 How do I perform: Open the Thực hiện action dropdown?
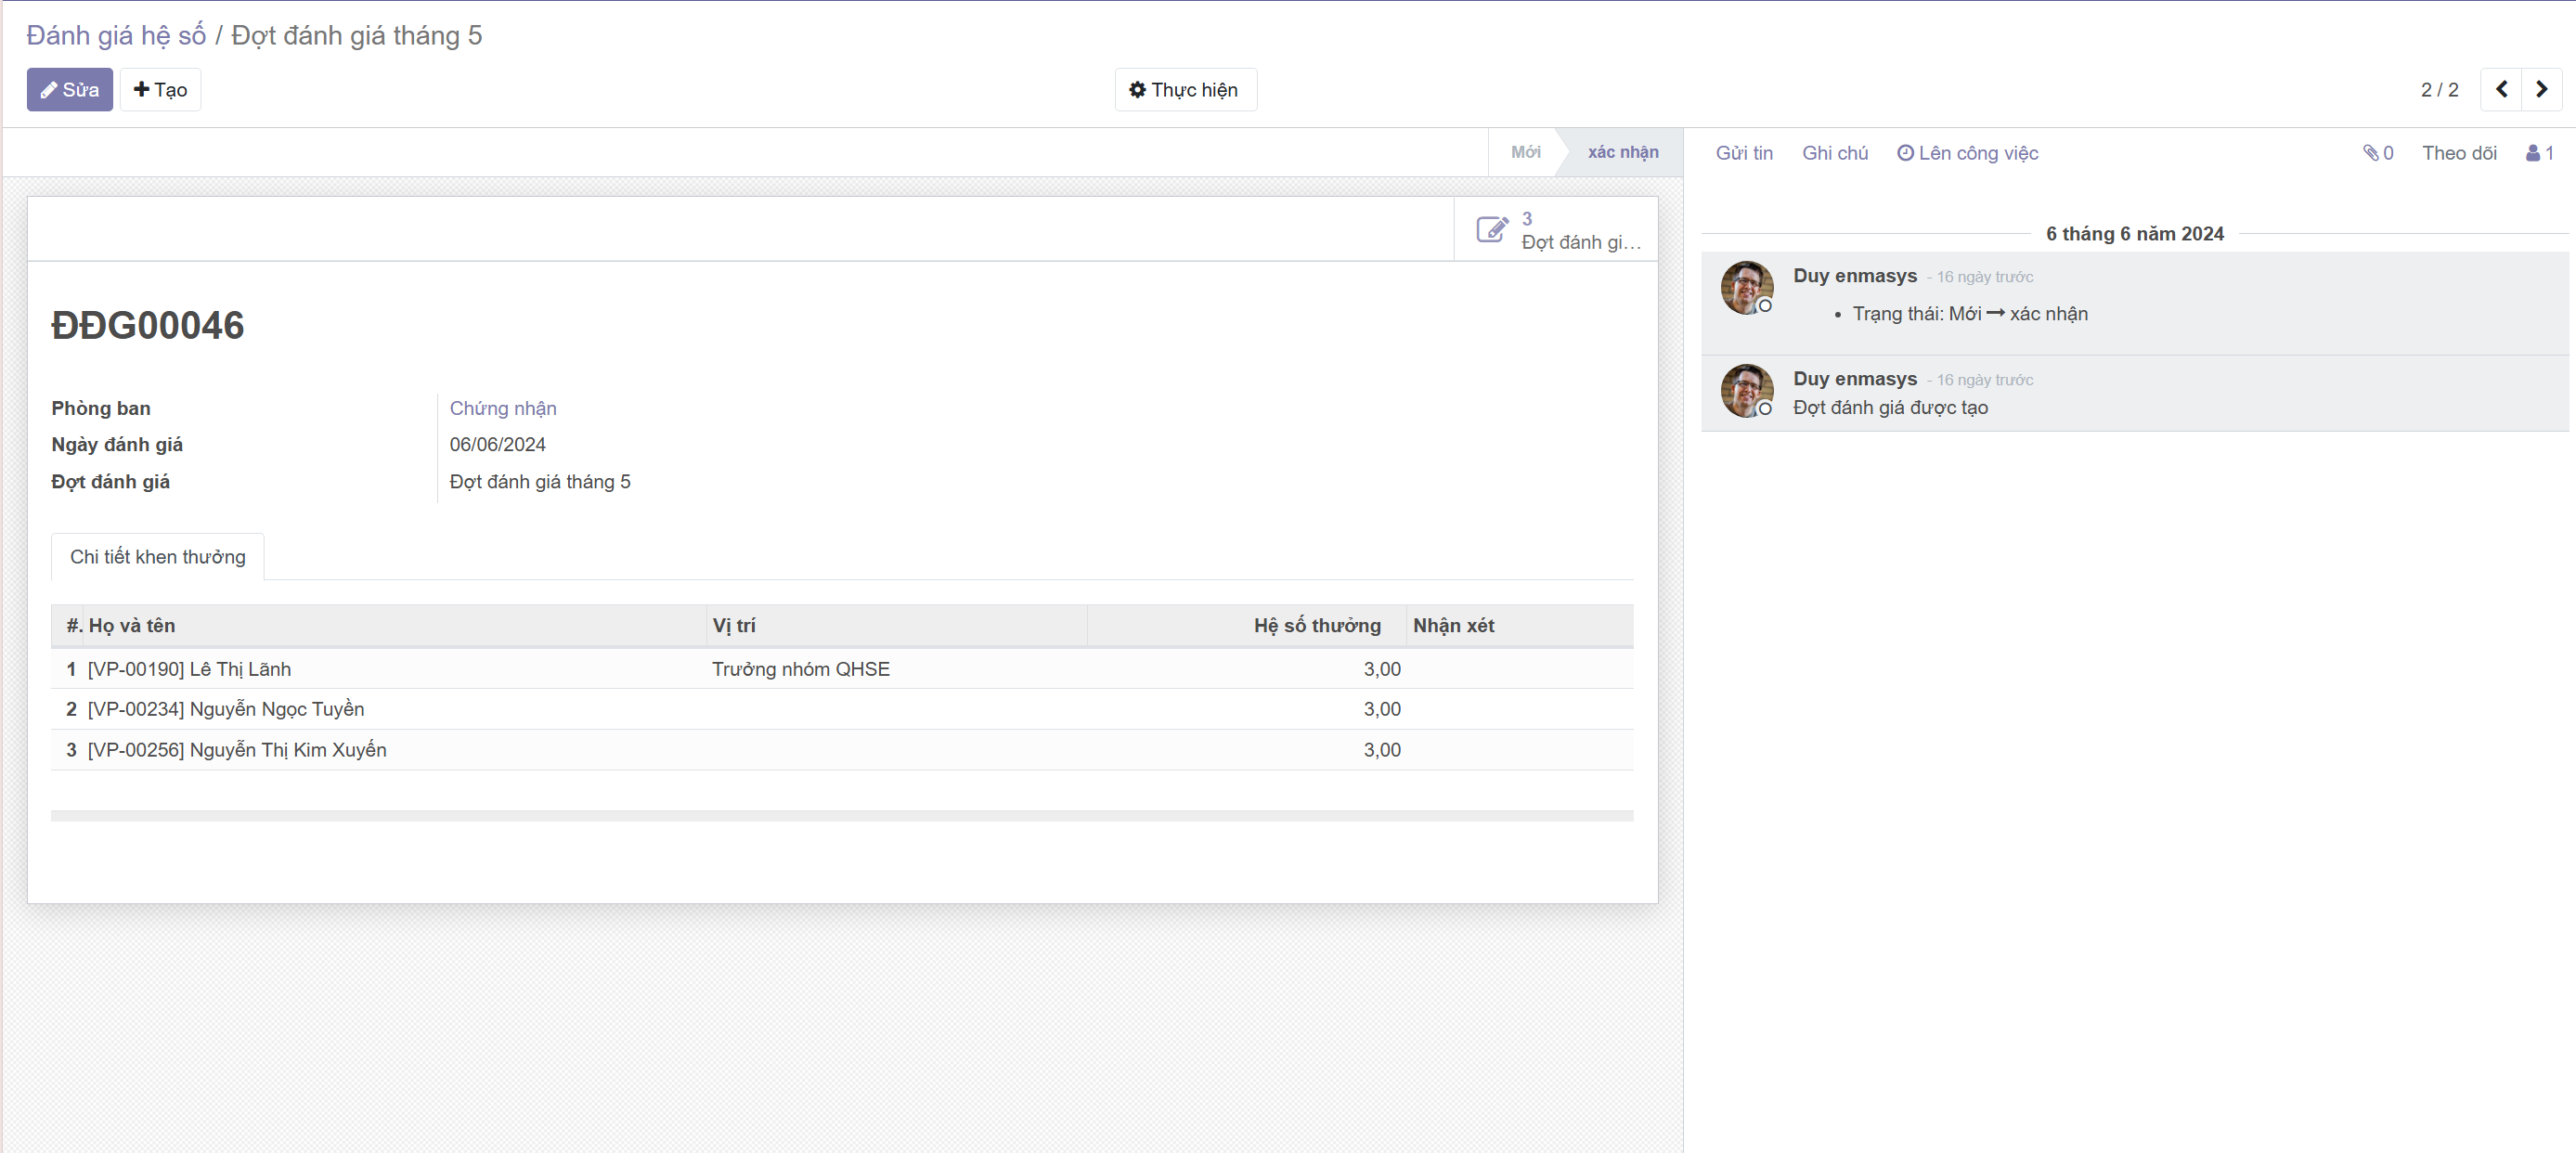[x=1185, y=90]
